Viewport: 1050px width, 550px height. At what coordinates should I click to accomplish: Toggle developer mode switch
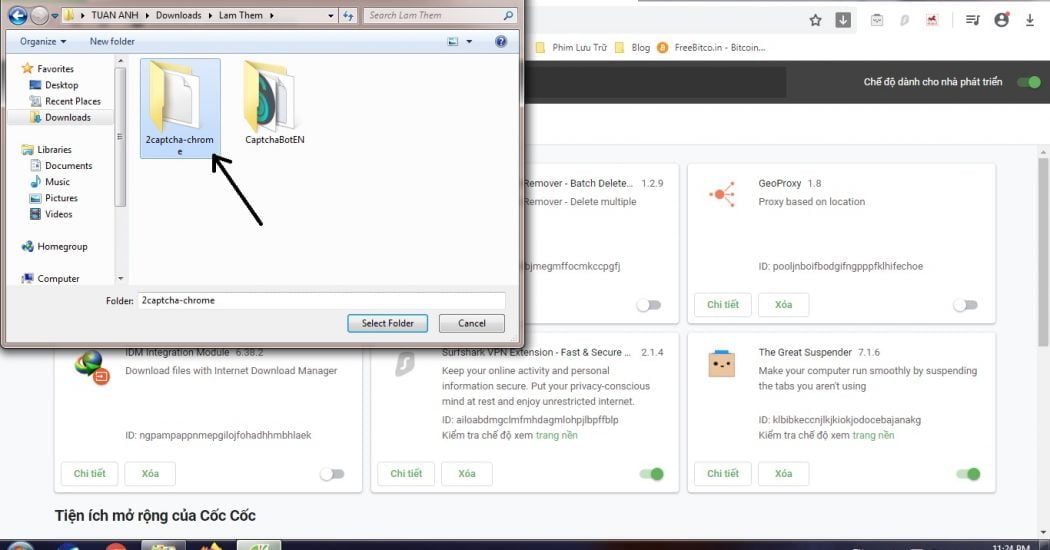click(1028, 82)
